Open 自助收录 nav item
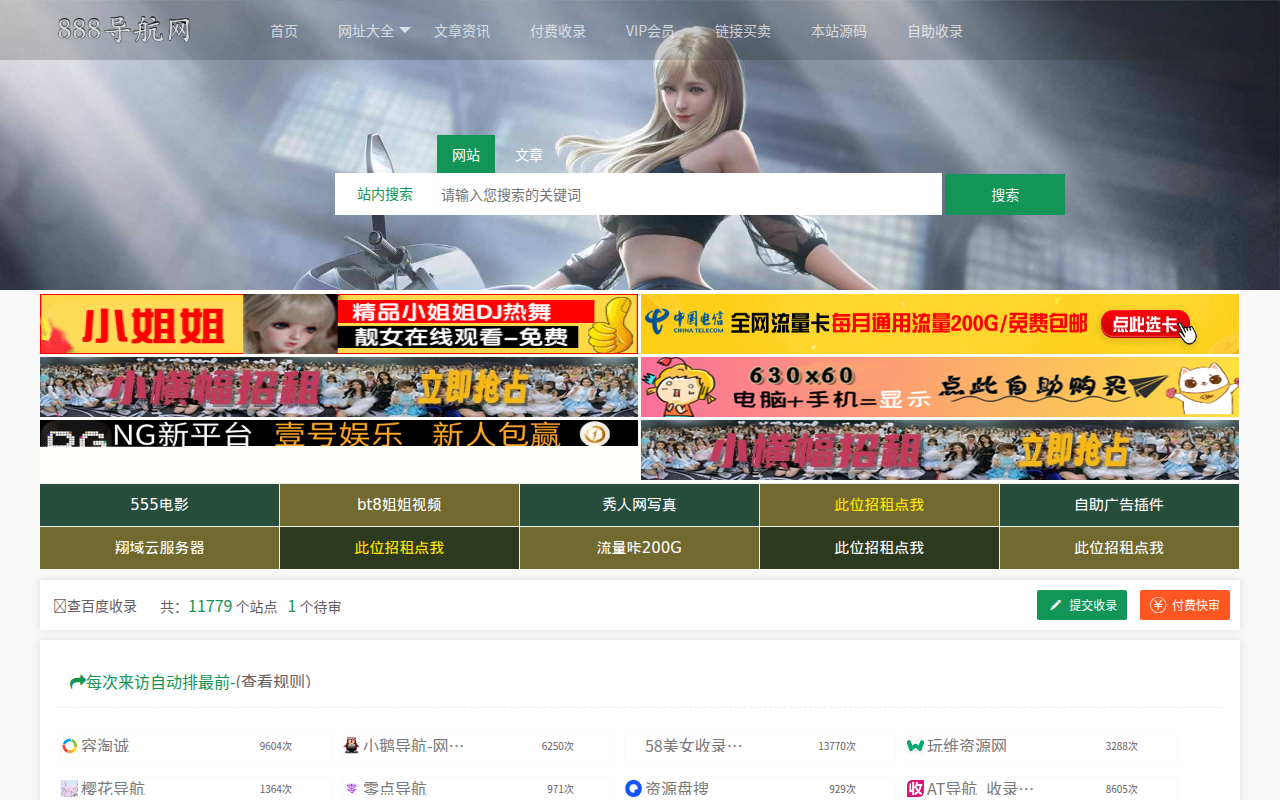The image size is (1280, 800). [935, 31]
